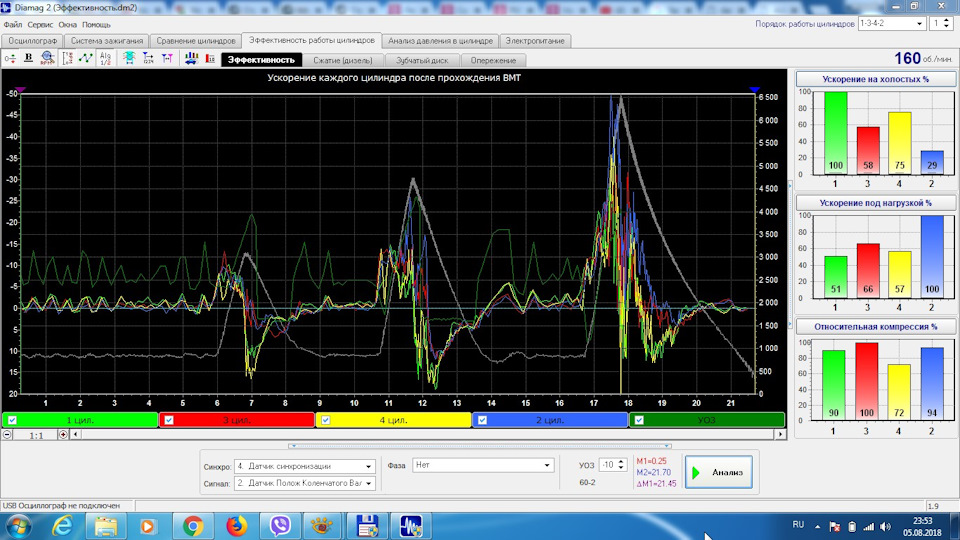Switch to the Осциллограф tab

pyautogui.click(x=32, y=41)
